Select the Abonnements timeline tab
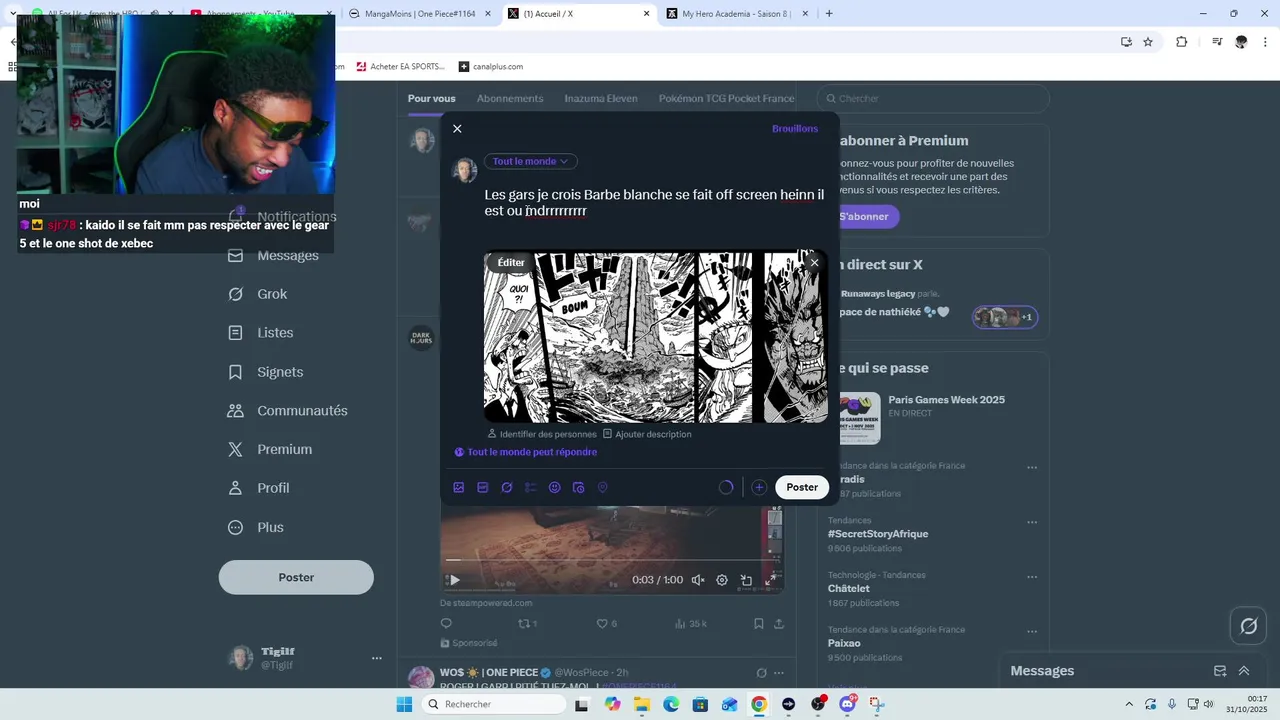The width and height of the screenshot is (1280, 720). 510,98
